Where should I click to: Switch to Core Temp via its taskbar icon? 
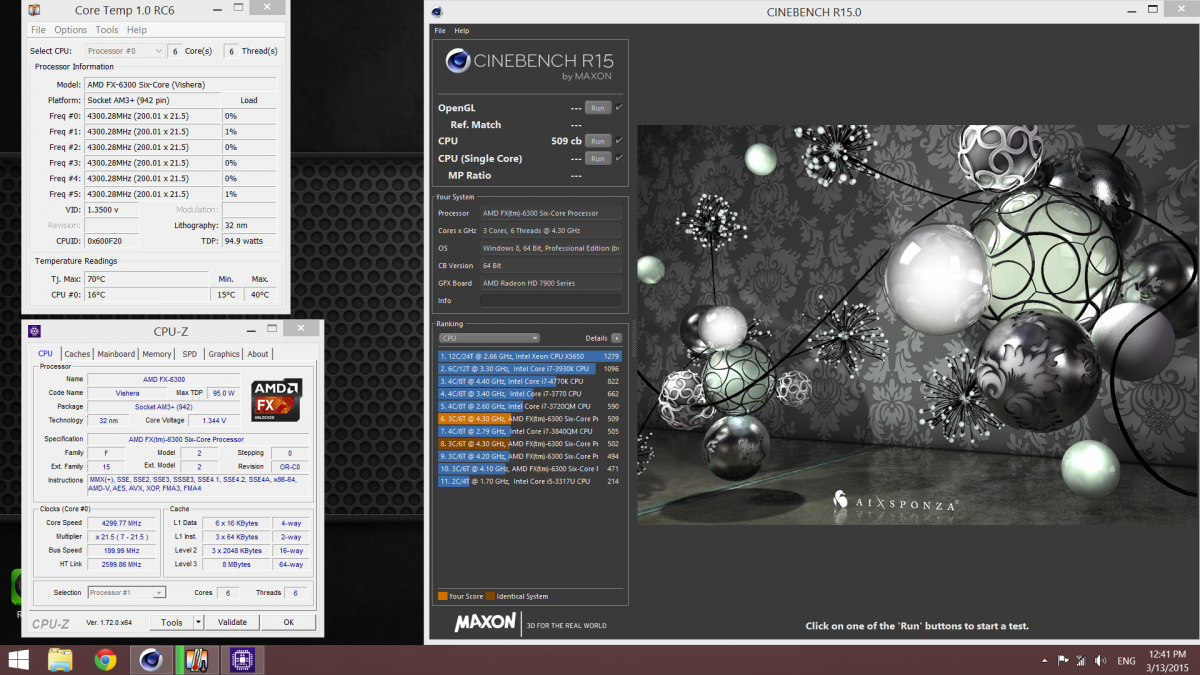tap(196, 659)
